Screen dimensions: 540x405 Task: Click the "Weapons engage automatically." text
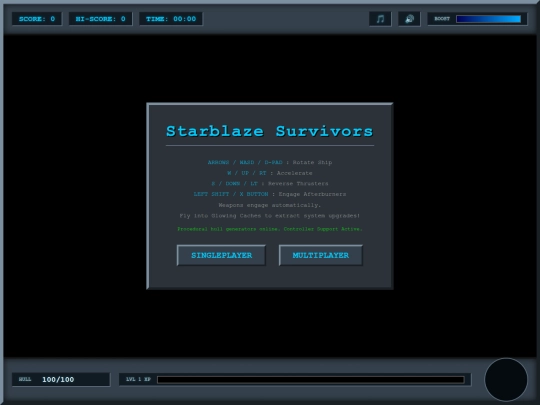tap(270, 205)
